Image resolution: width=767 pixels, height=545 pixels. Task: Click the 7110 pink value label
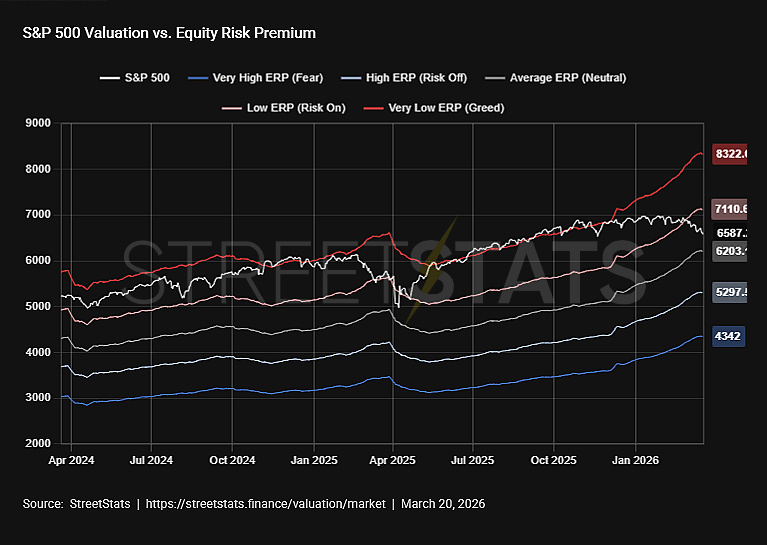(x=729, y=209)
